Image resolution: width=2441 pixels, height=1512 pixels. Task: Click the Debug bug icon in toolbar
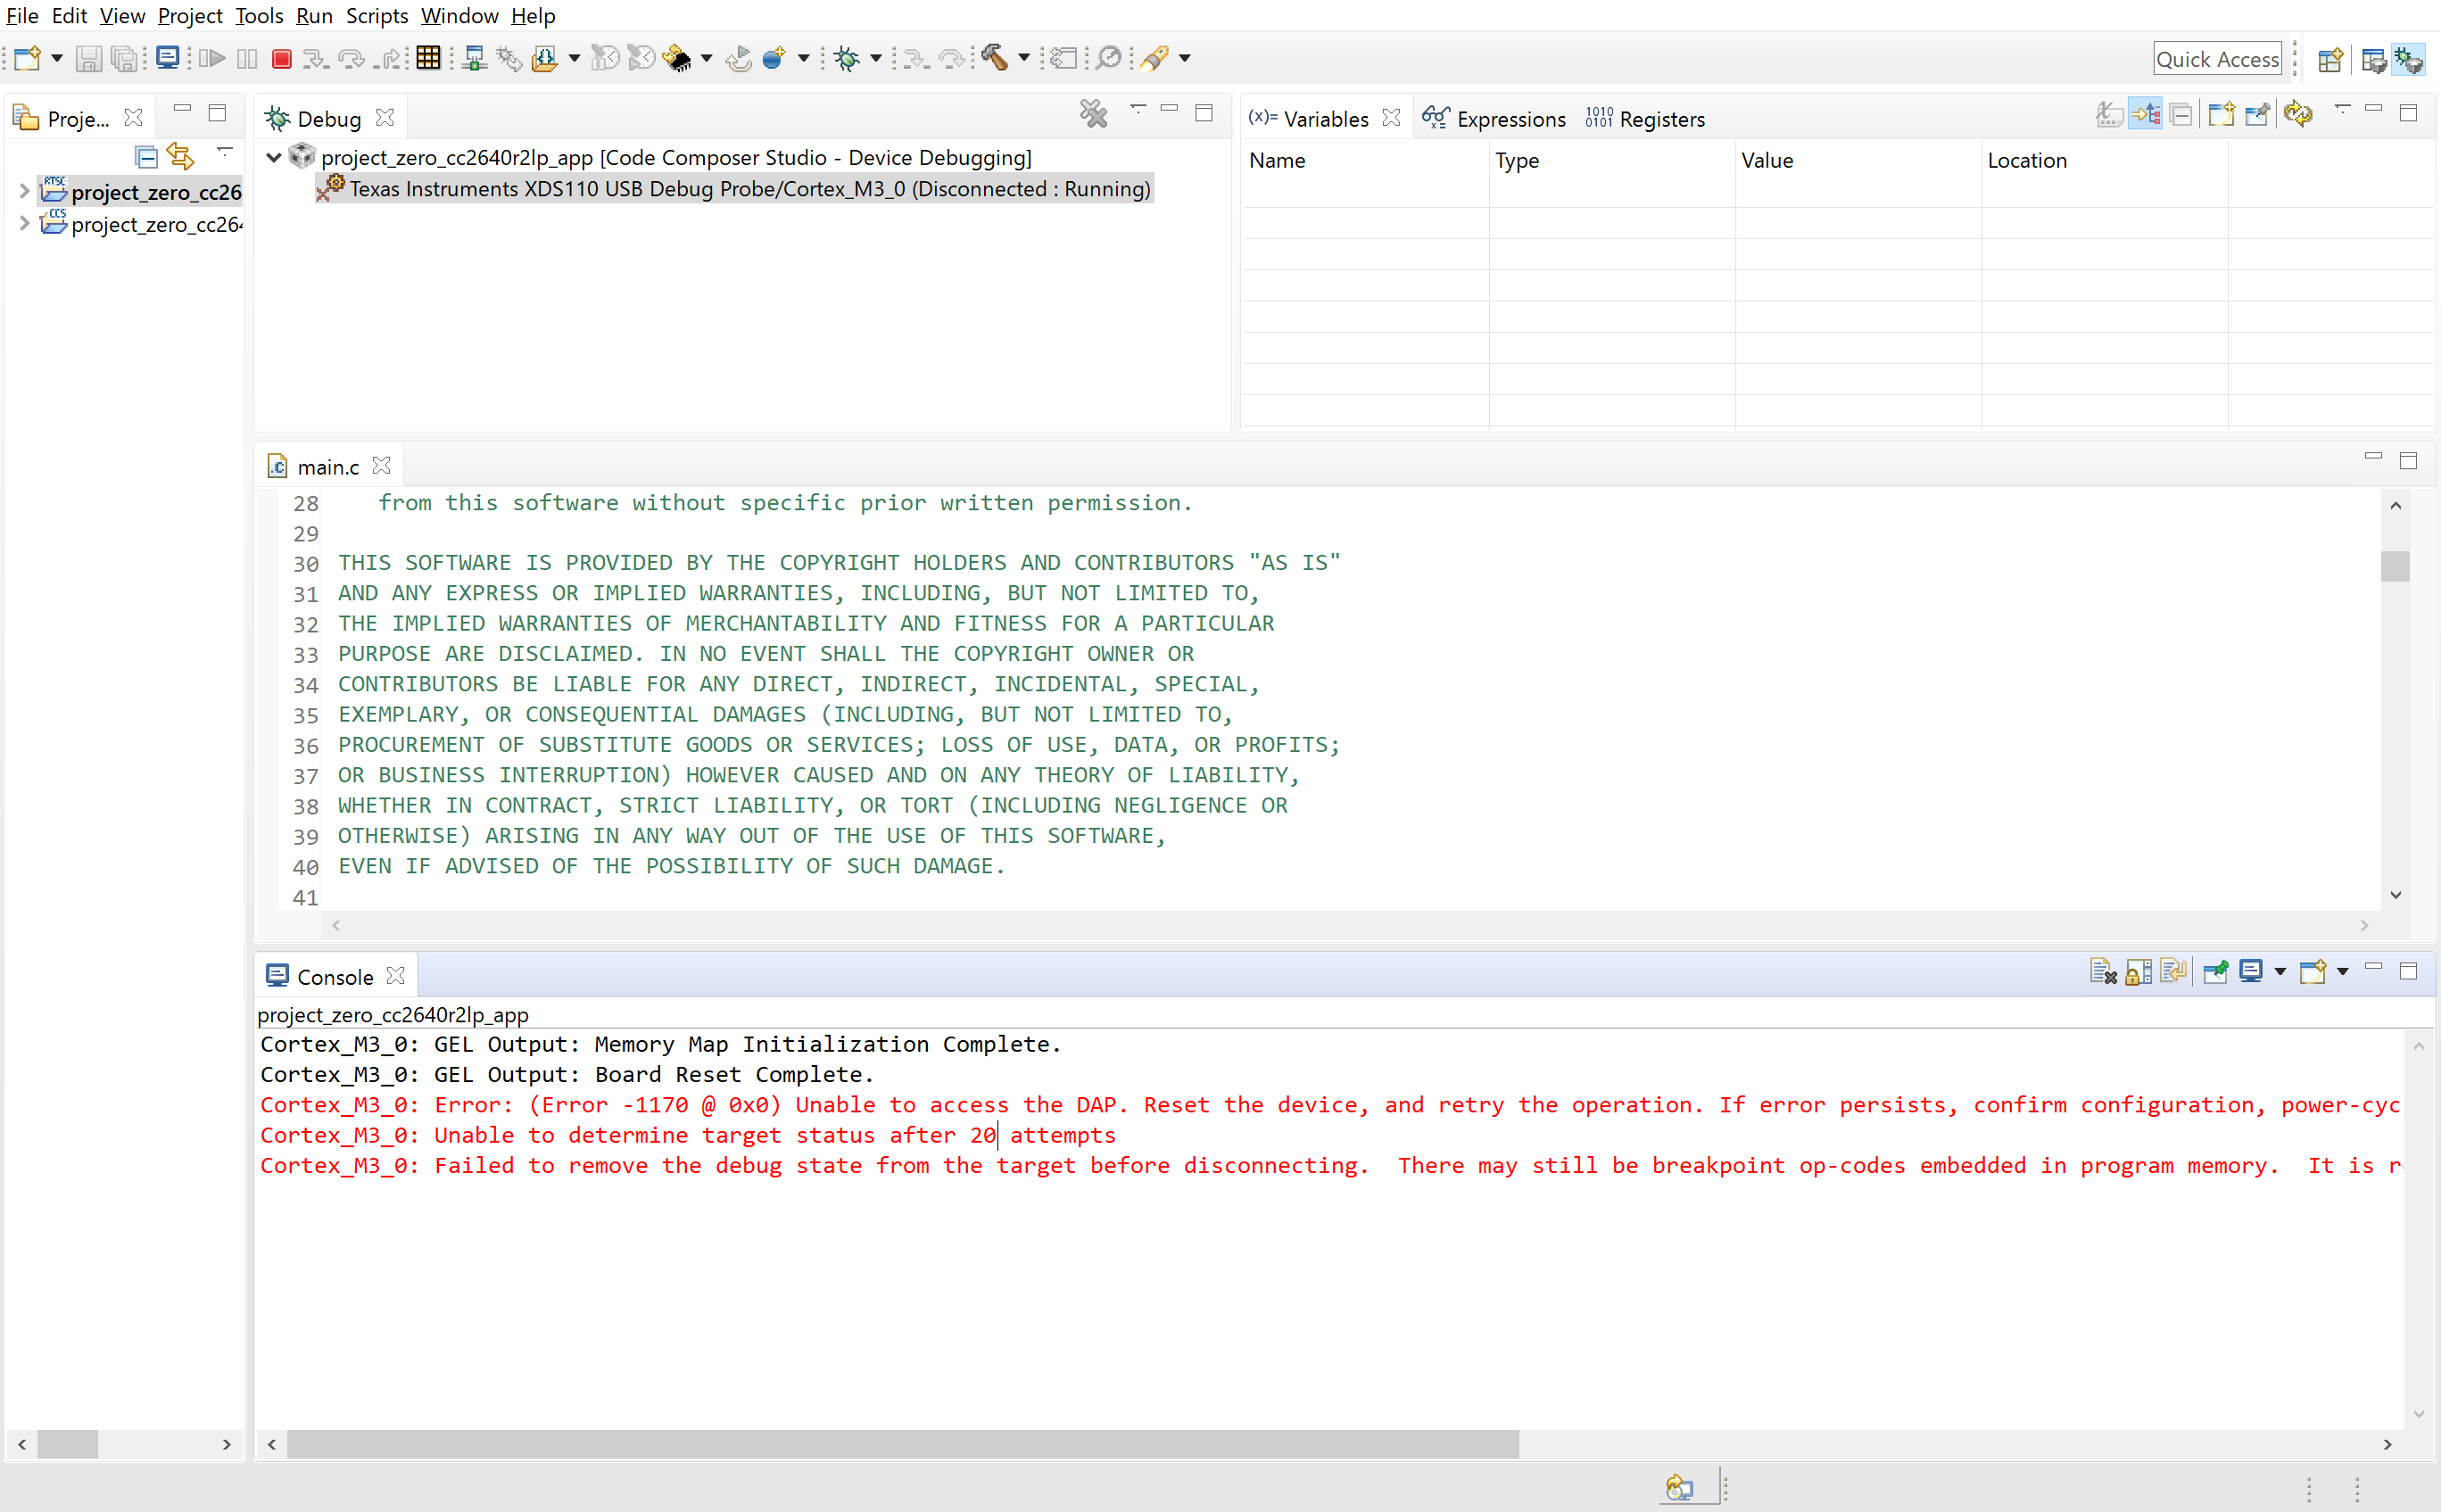(847, 59)
